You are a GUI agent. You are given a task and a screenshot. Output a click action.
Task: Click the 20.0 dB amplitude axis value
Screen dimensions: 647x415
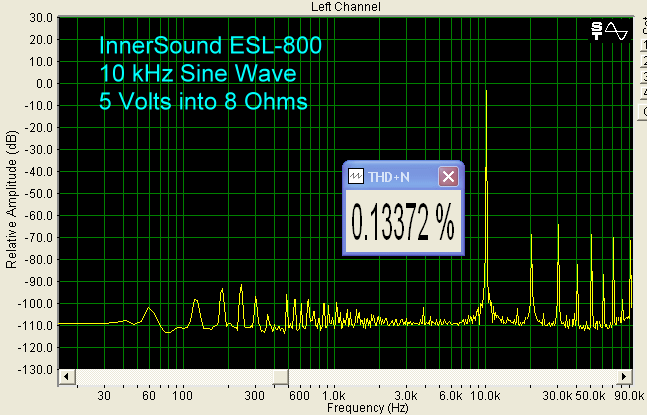[x=41, y=40]
